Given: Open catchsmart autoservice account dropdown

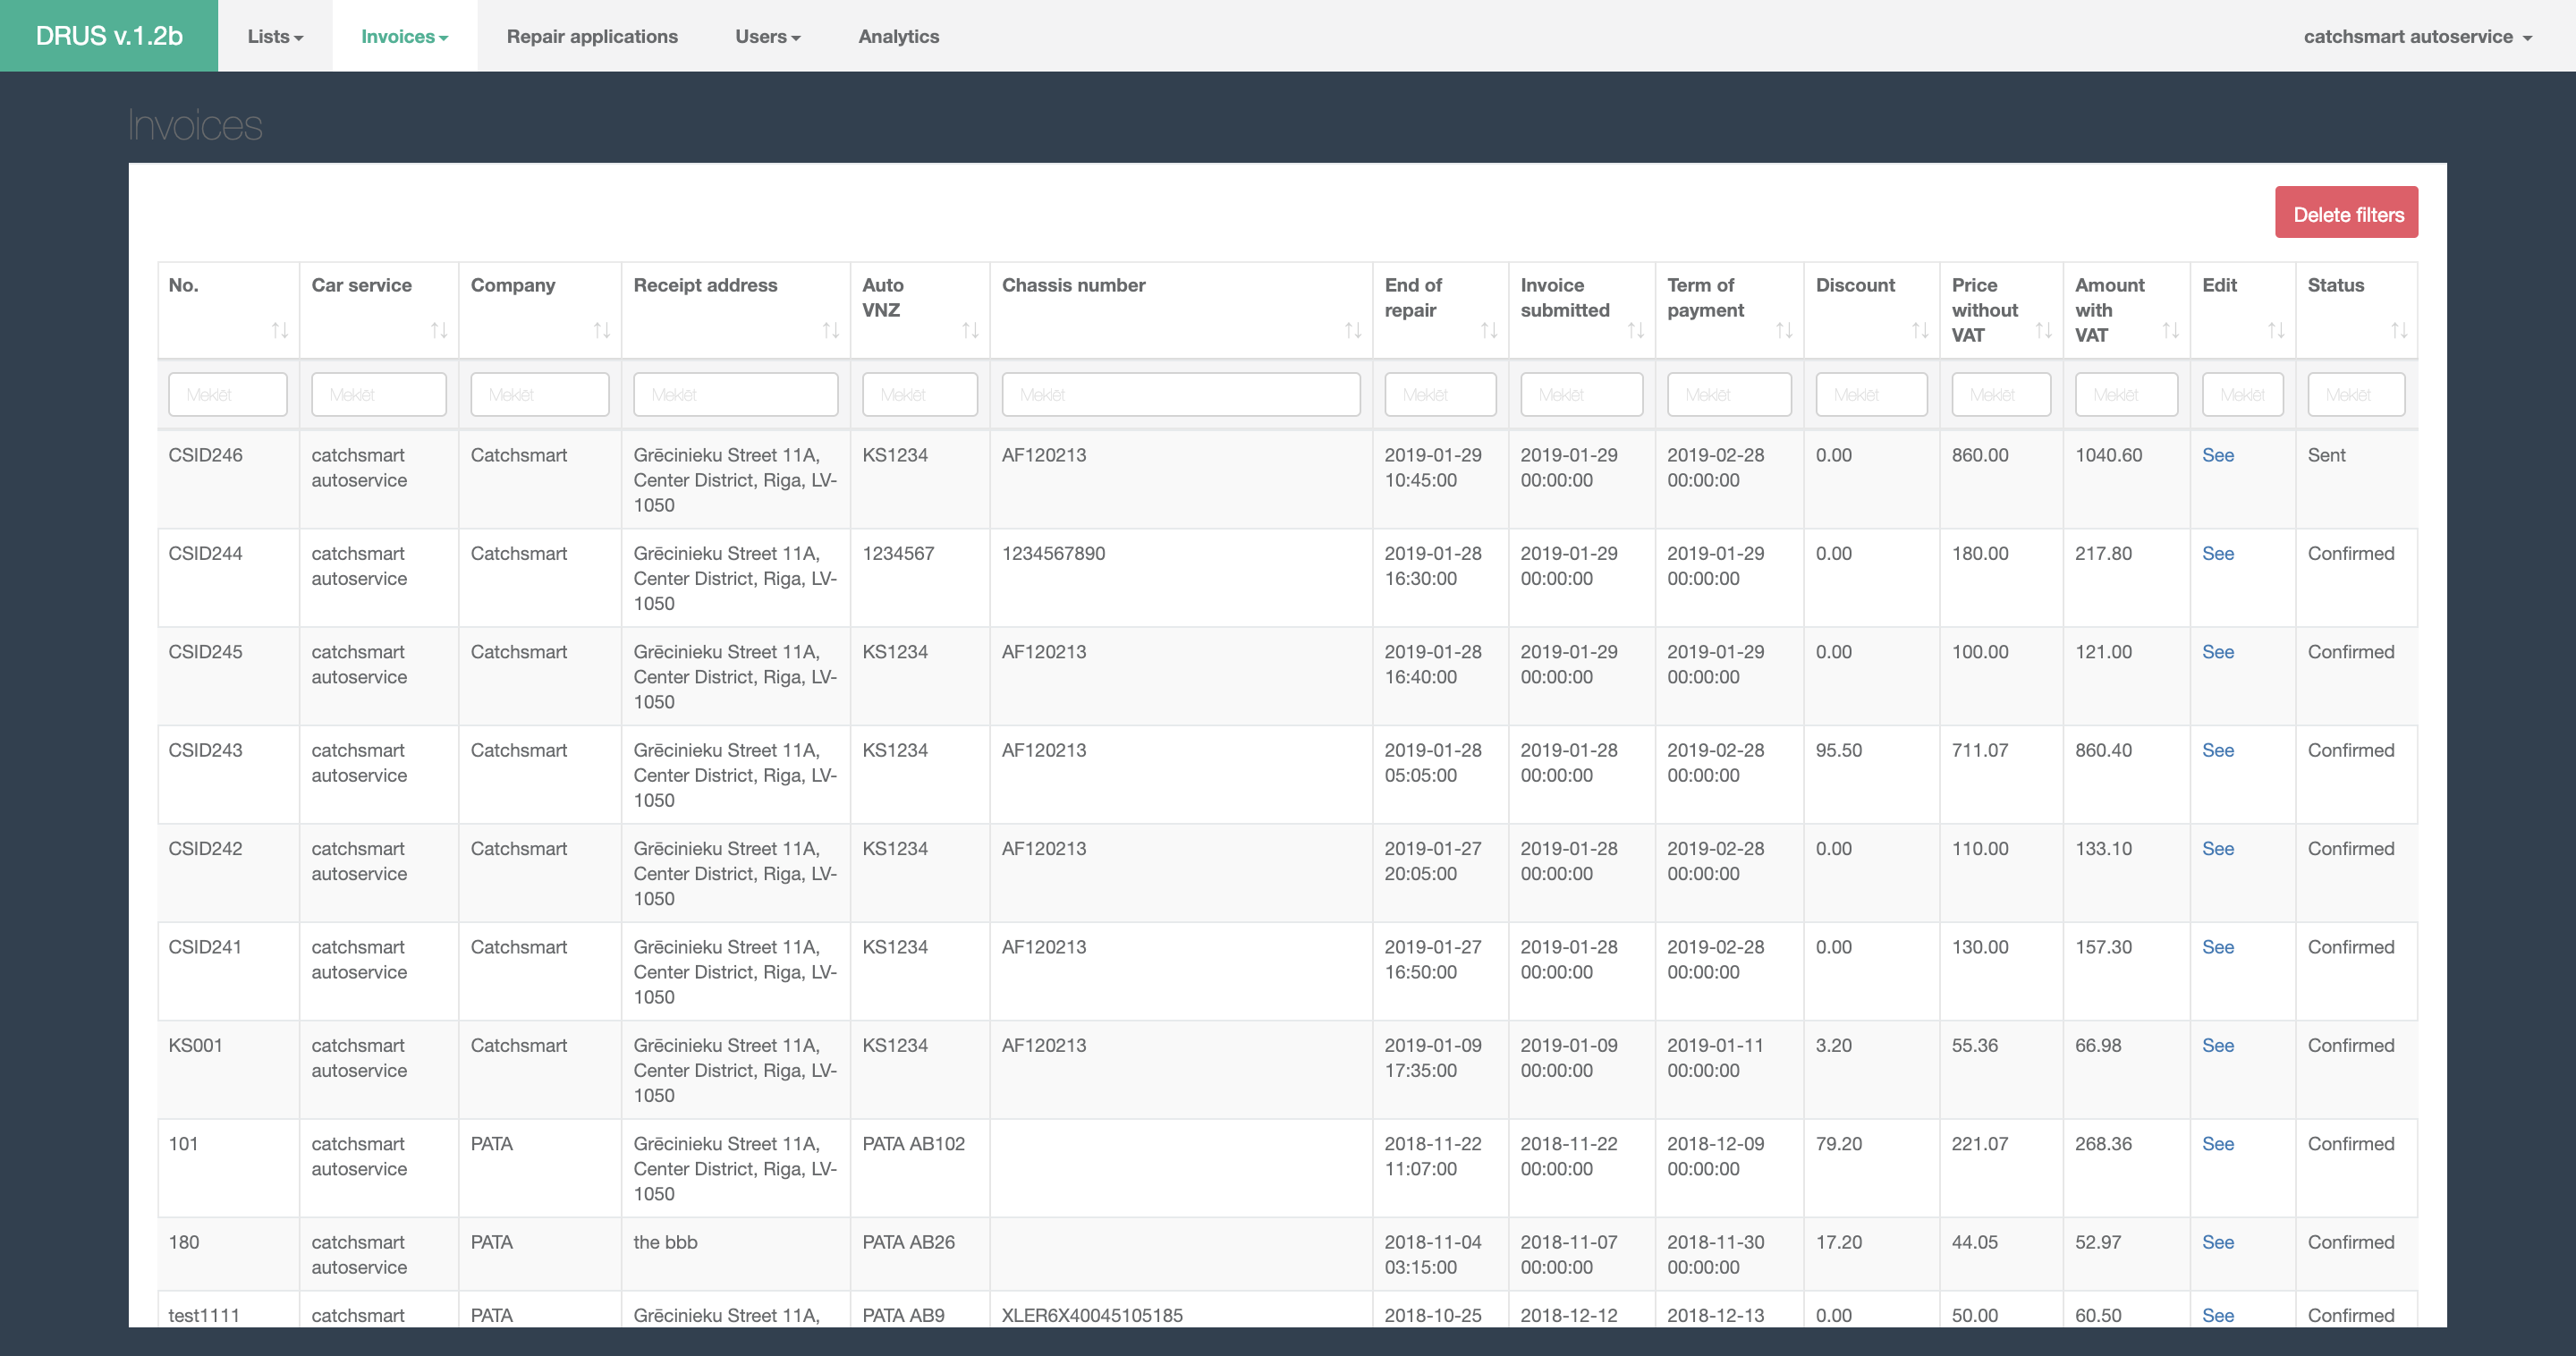Looking at the screenshot, I should (x=2418, y=36).
